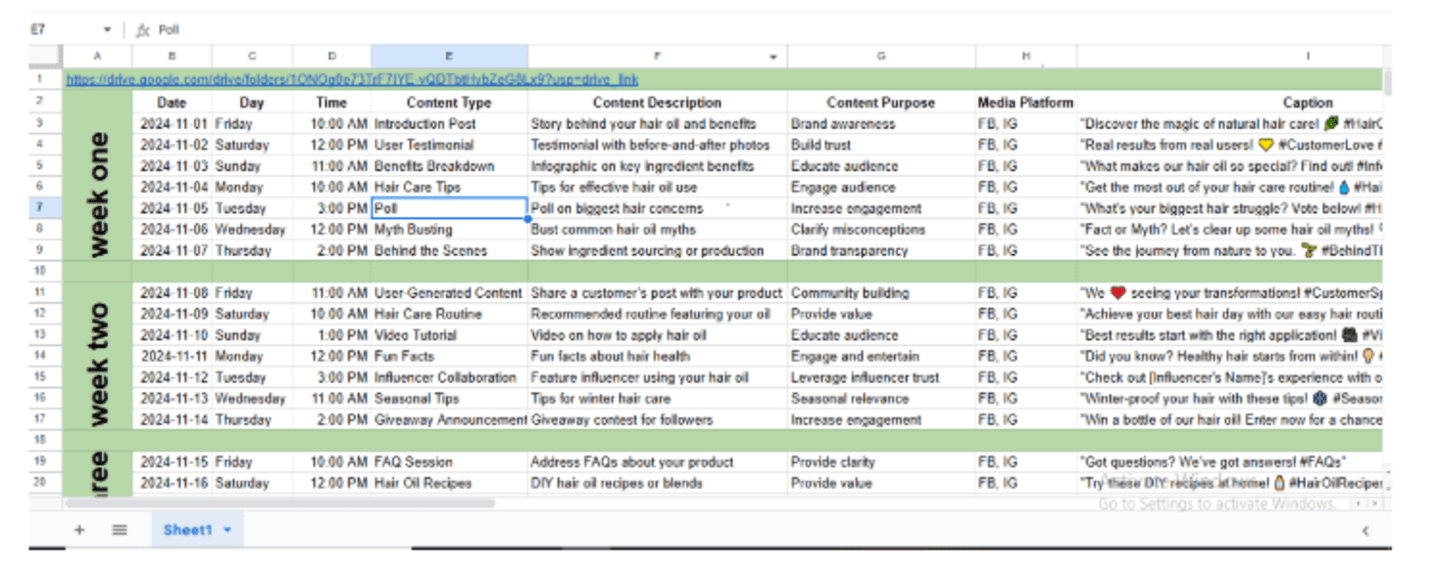Click the fx function icon
The width and height of the screenshot is (1440, 577).
pyautogui.click(x=142, y=30)
